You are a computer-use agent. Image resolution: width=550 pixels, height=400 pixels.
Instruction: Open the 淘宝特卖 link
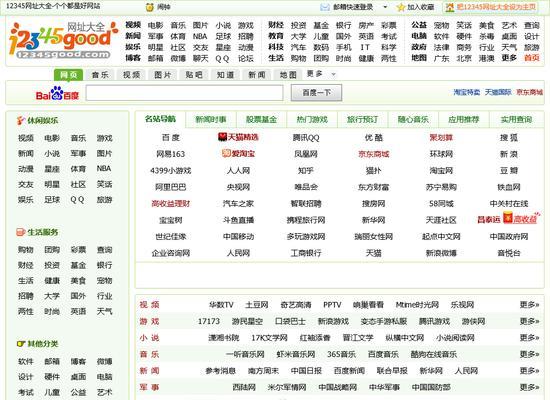pyautogui.click(x=467, y=92)
